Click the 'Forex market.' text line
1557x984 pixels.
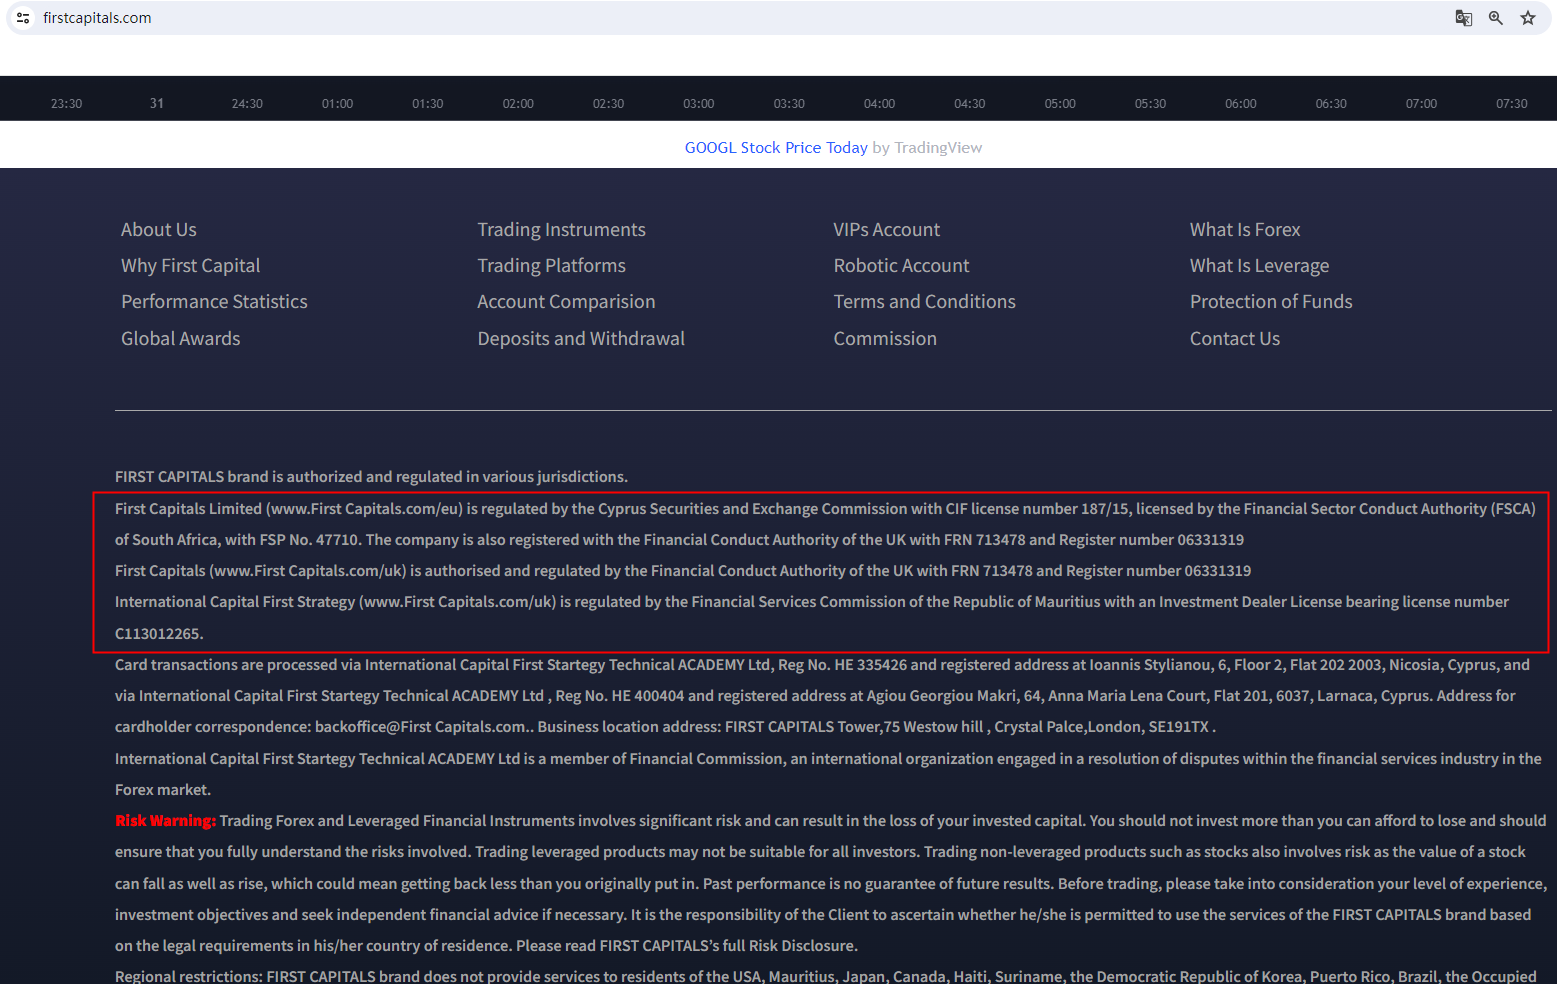click(x=163, y=790)
